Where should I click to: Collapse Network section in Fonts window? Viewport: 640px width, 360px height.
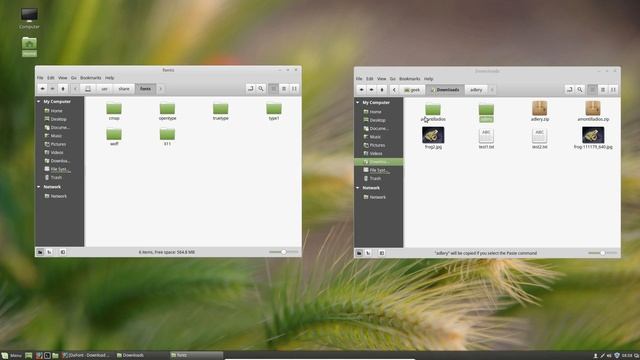(39, 187)
